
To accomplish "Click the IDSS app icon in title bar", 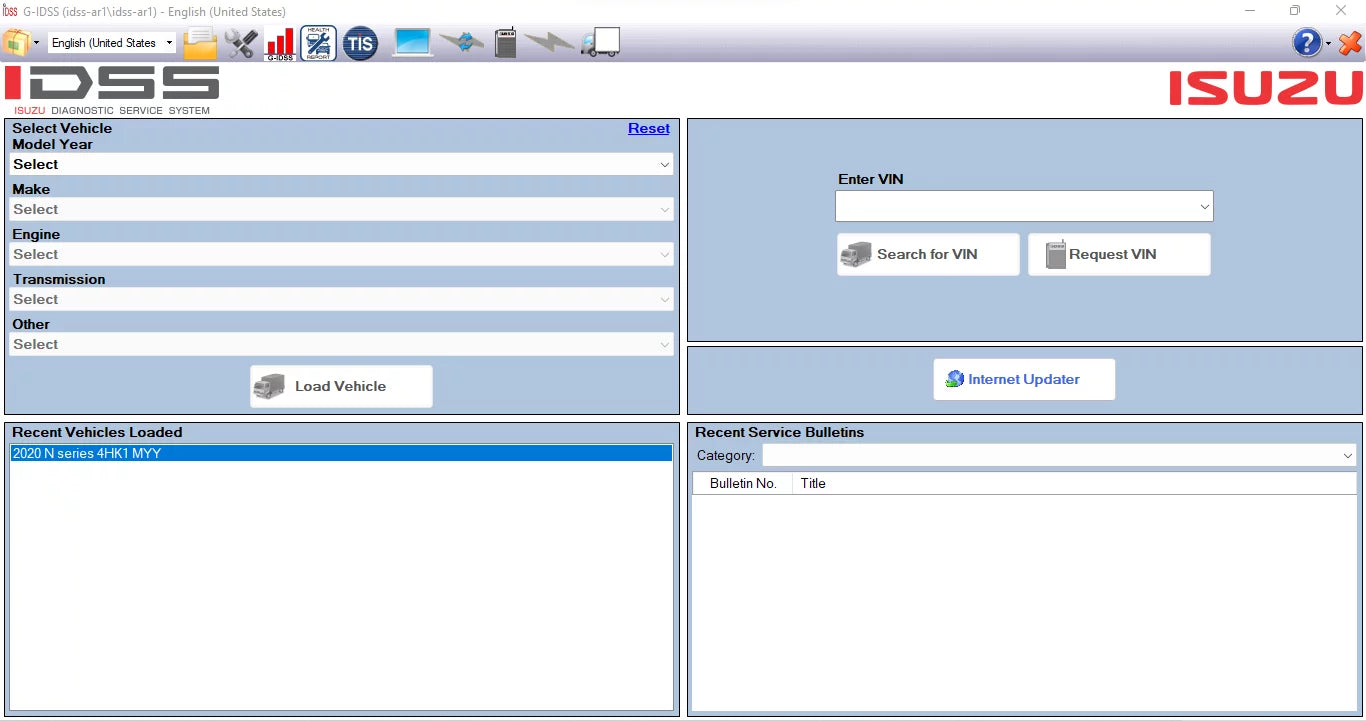I will [x=10, y=11].
